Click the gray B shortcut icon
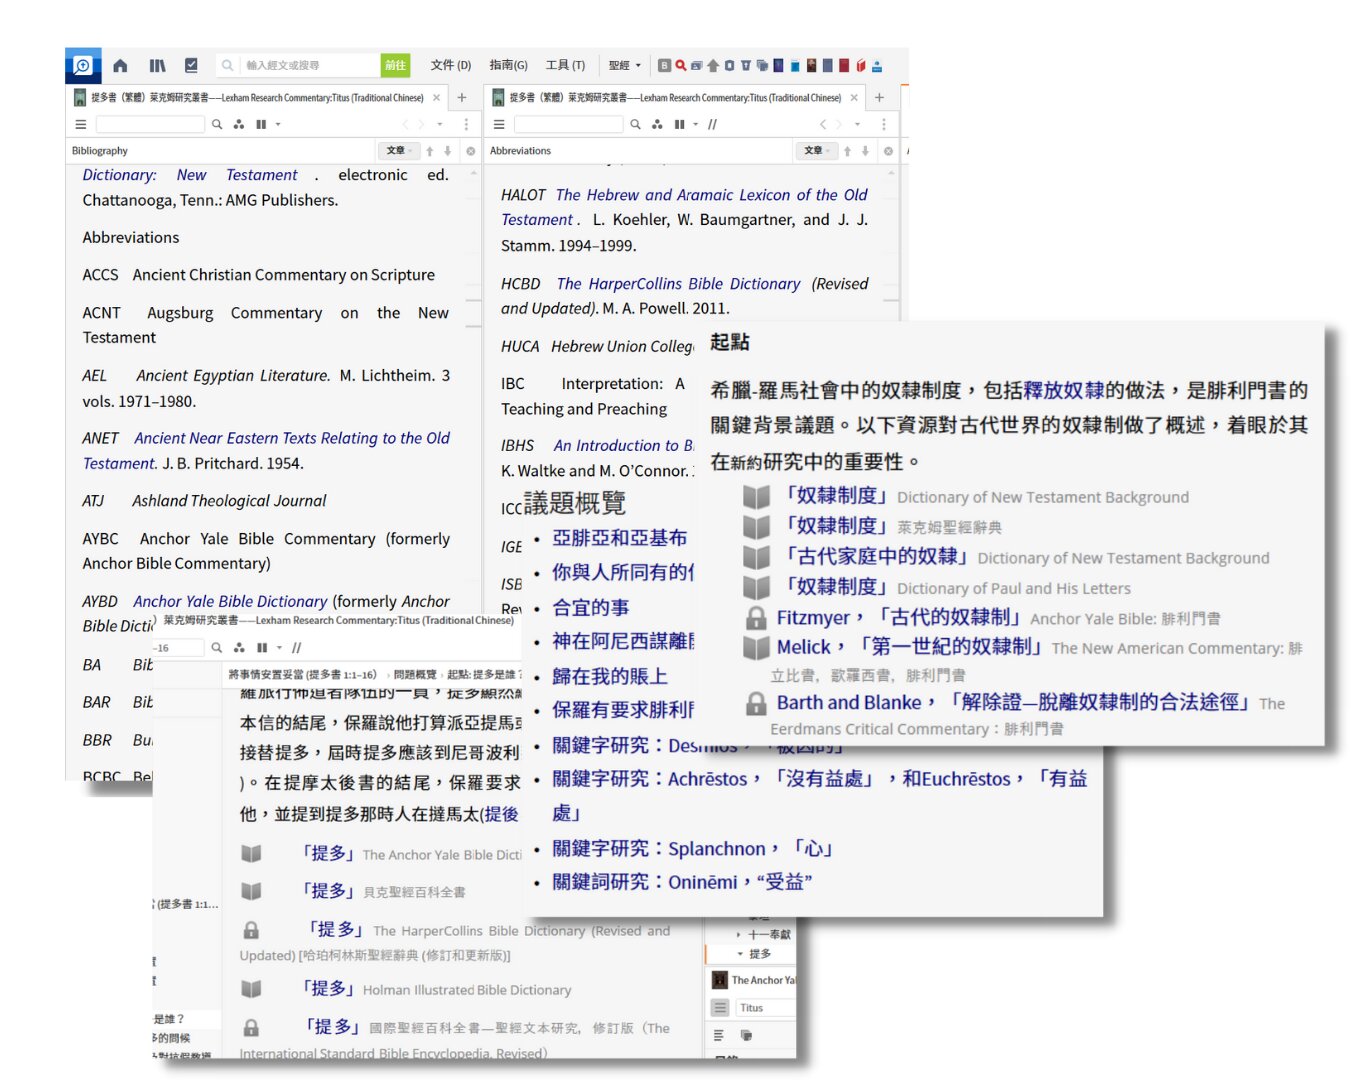 click(x=664, y=66)
